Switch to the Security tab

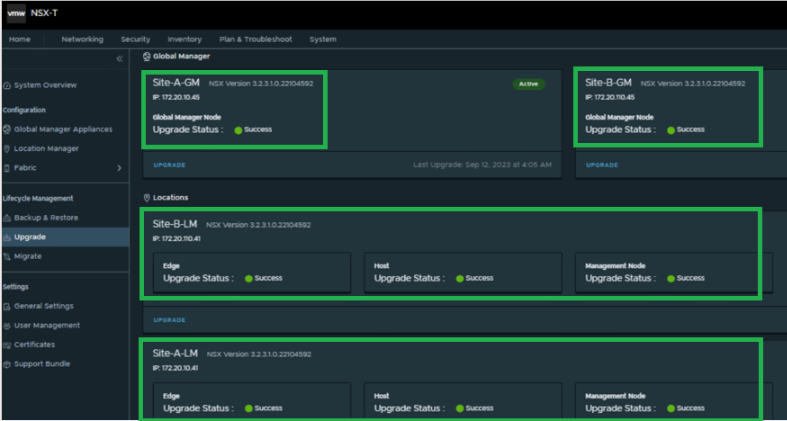pyautogui.click(x=135, y=39)
